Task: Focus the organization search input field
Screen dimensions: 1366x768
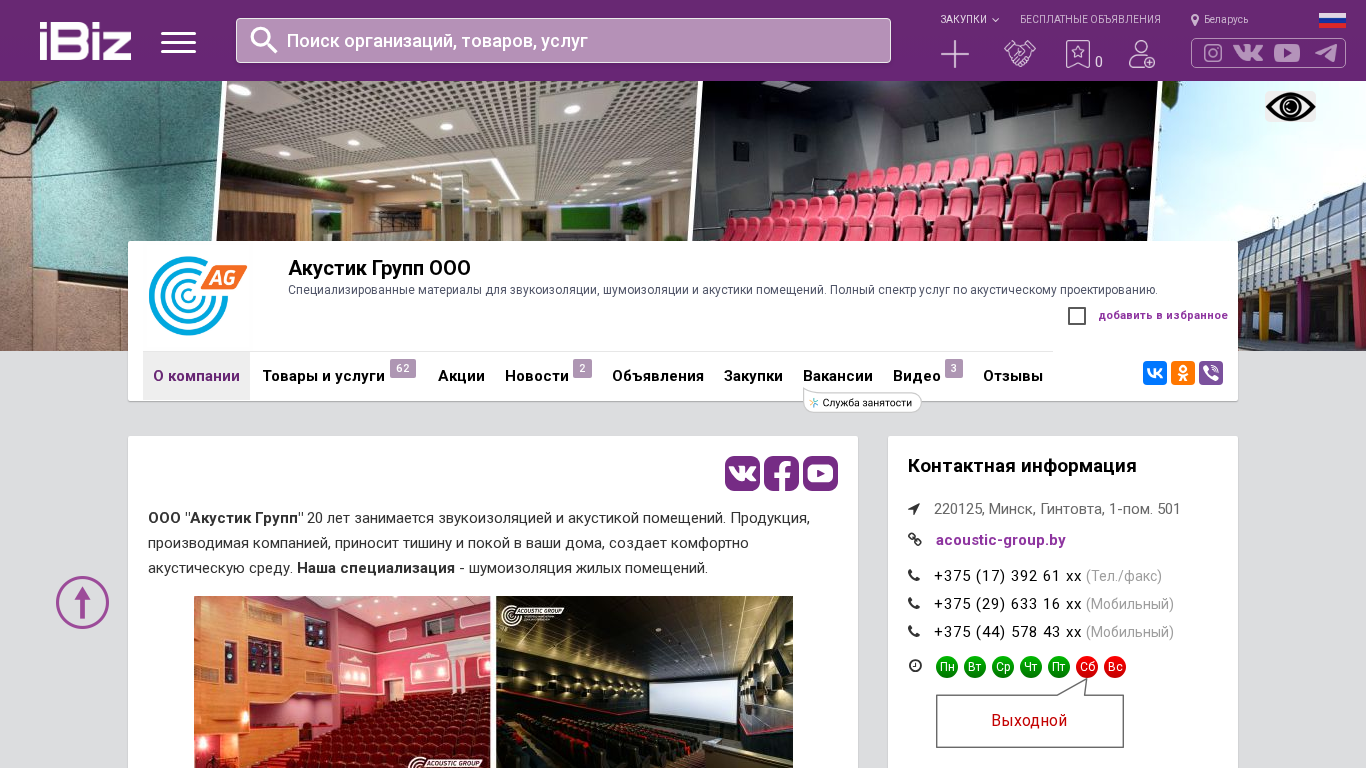Action: tap(563, 40)
